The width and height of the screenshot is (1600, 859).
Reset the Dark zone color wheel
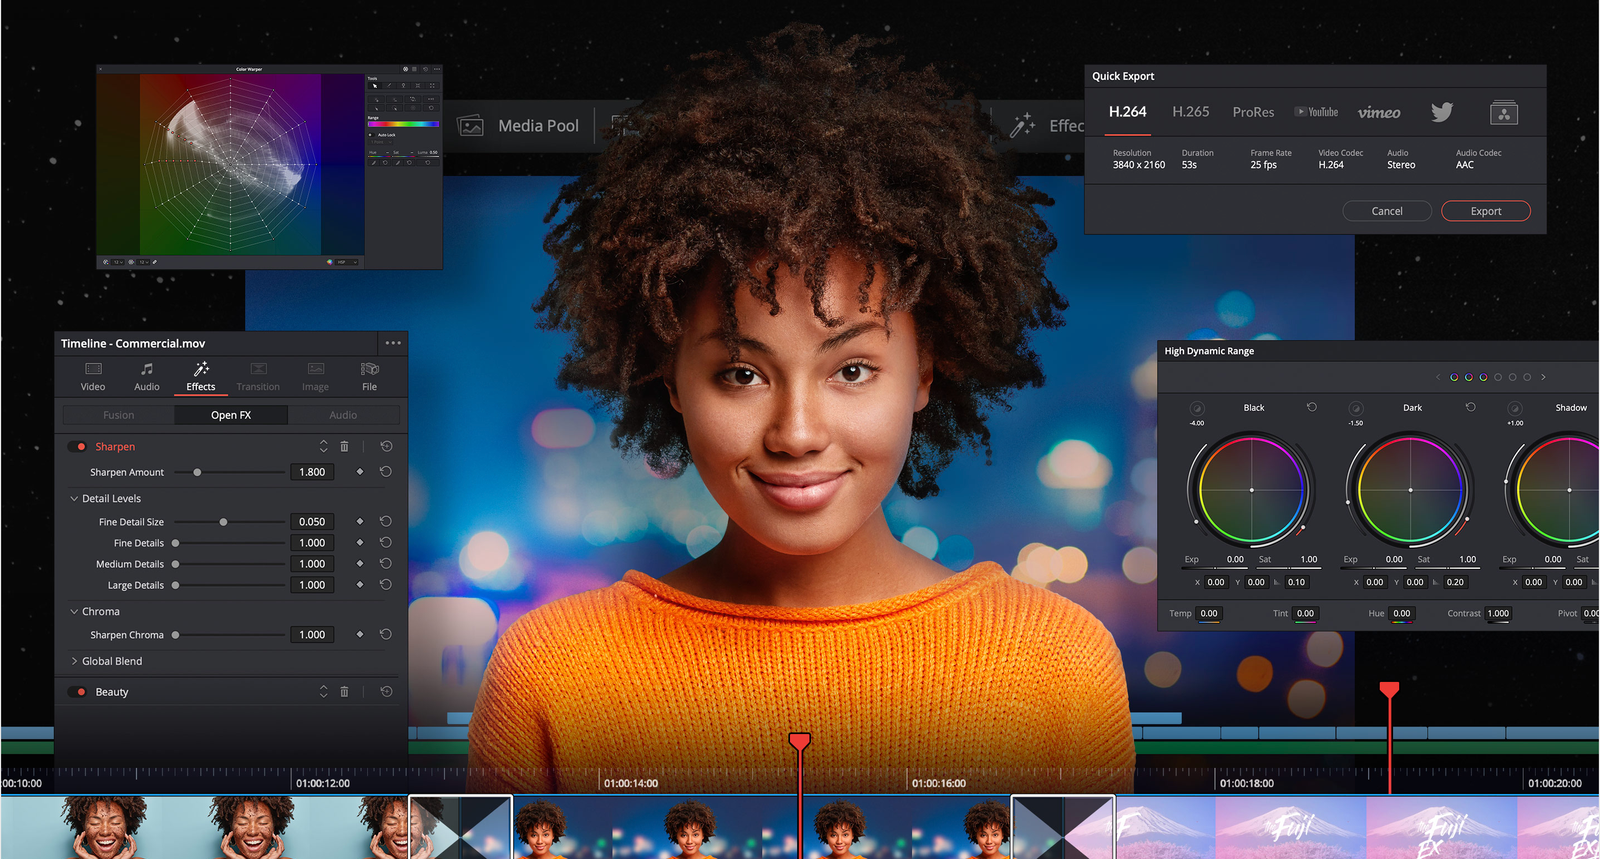[x=1470, y=407]
